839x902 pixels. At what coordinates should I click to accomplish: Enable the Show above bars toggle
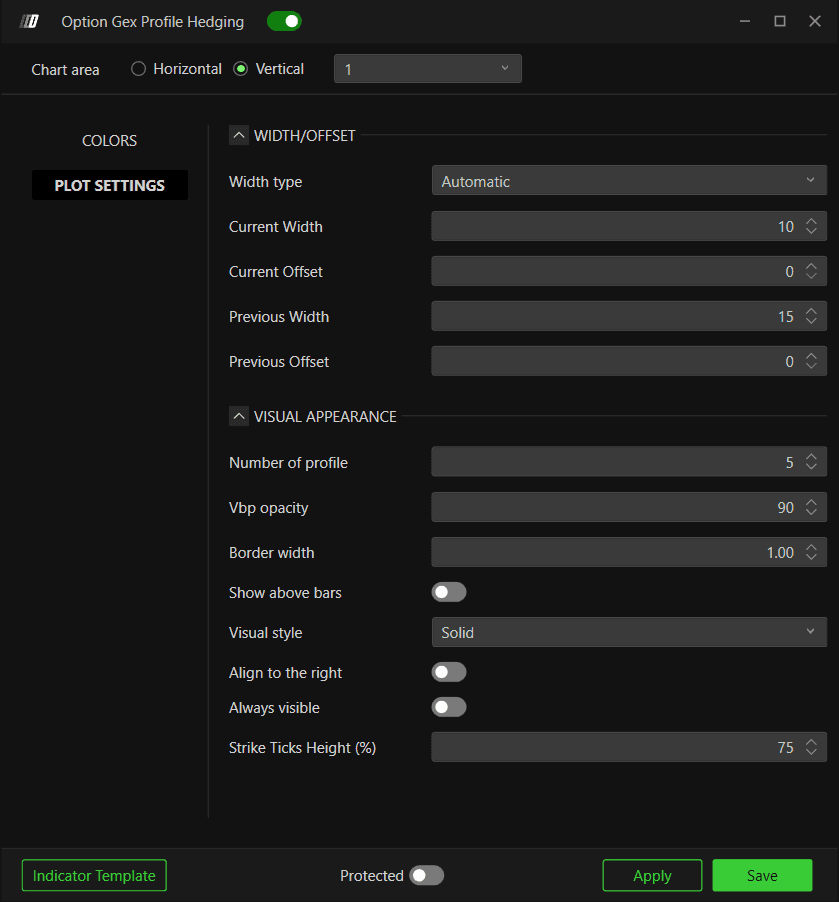[449, 592]
